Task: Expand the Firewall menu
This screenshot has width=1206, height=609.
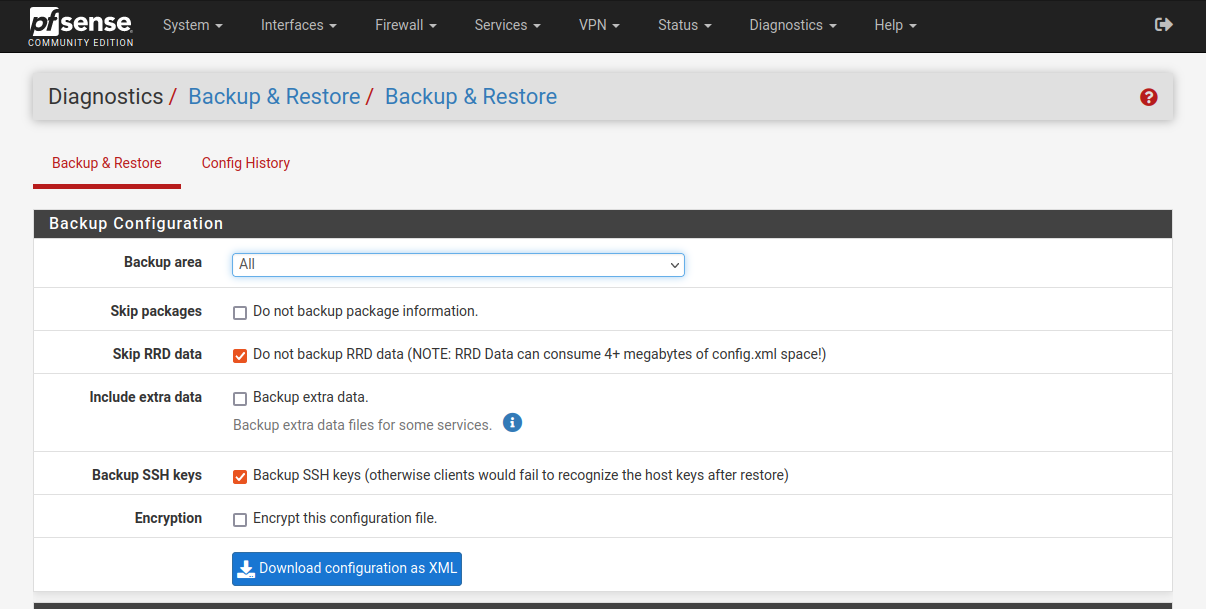Action: [x=406, y=25]
